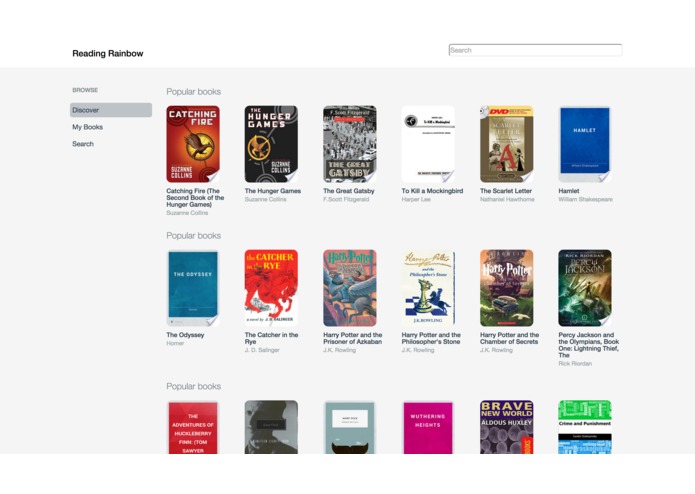Open To Kill a Mockingbird cover
This screenshot has height=494, width=695.
428,144
